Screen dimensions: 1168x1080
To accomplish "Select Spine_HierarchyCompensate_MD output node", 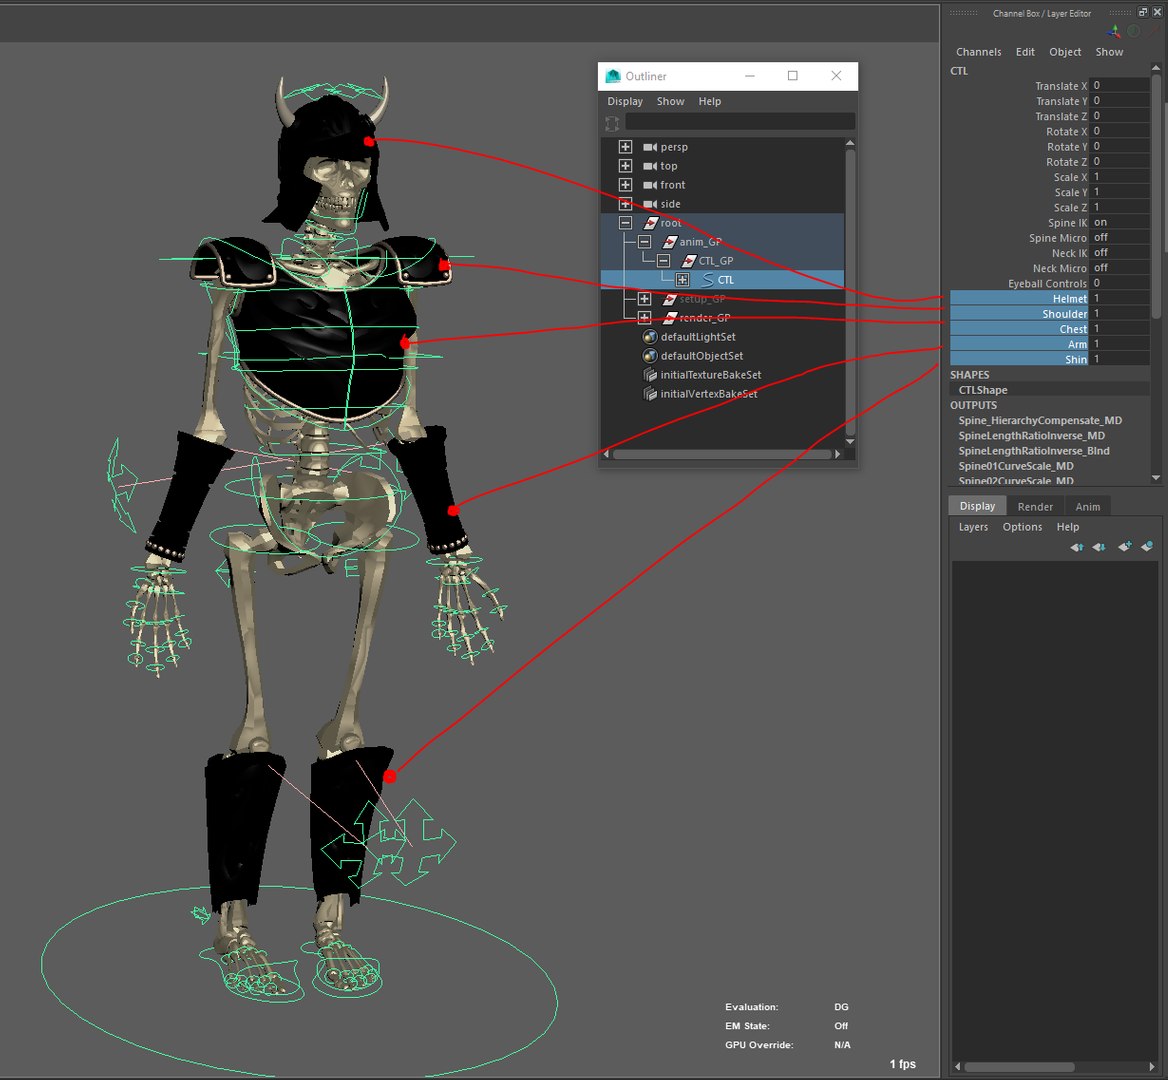I will (1040, 421).
